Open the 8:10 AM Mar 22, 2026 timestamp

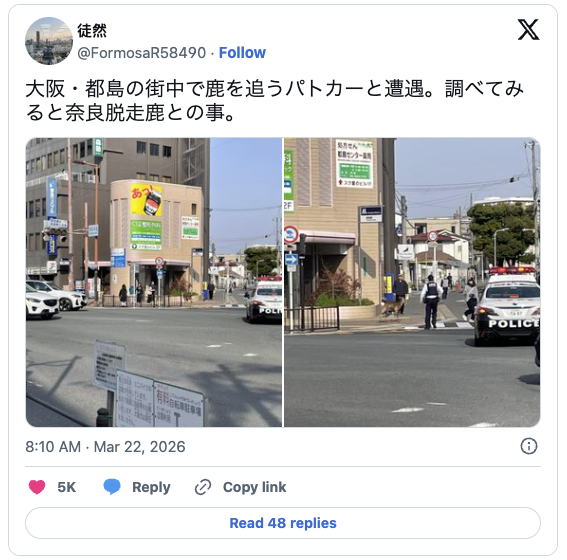click(105, 447)
